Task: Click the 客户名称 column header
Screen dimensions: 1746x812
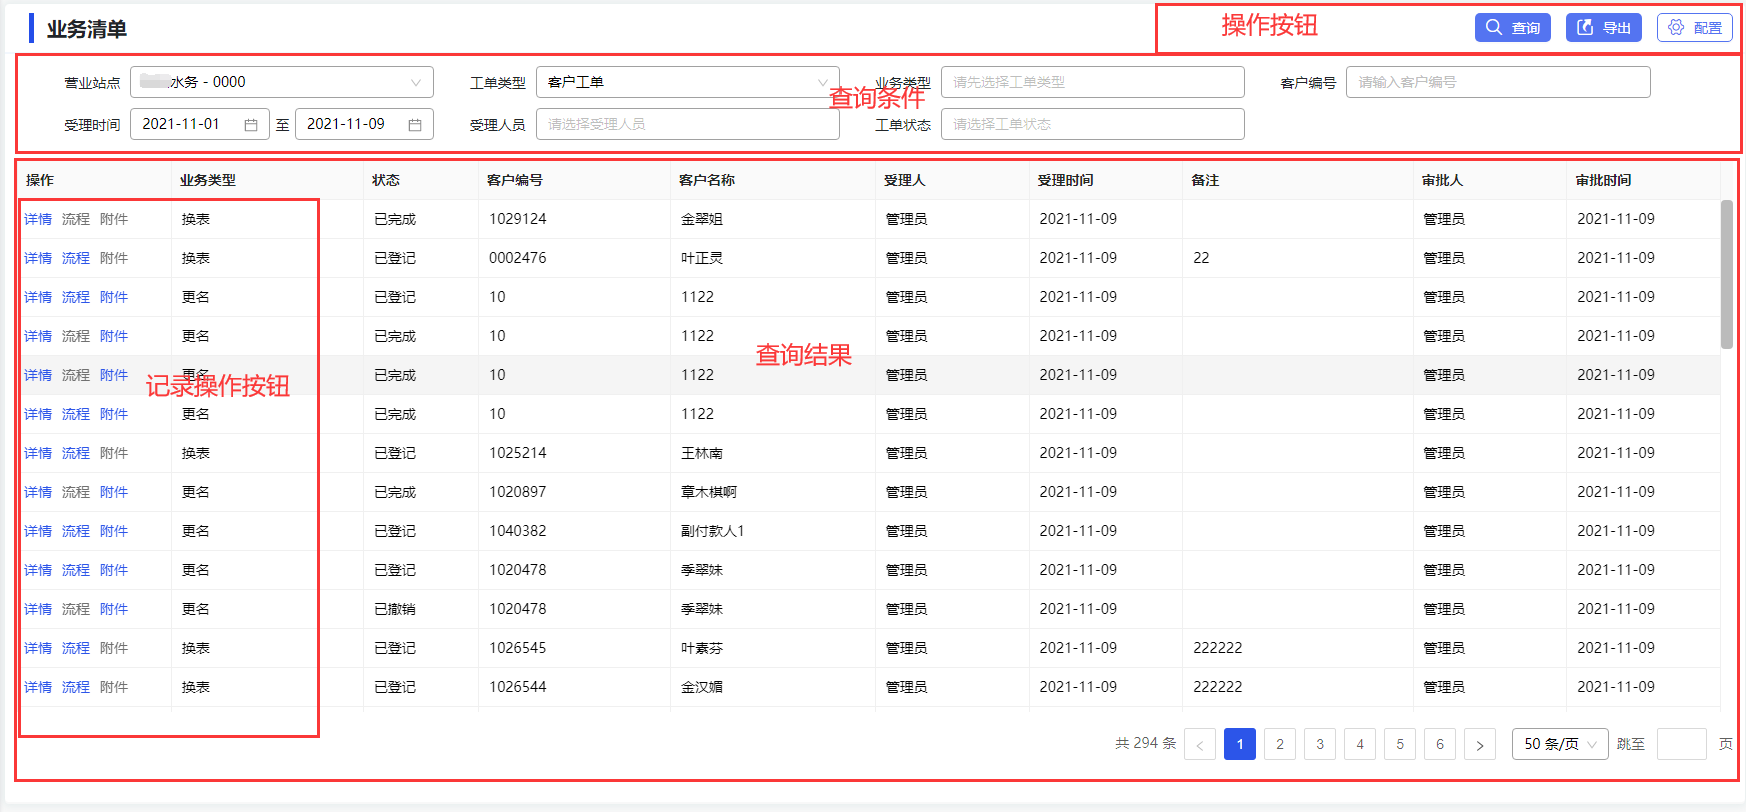Action: point(707,180)
